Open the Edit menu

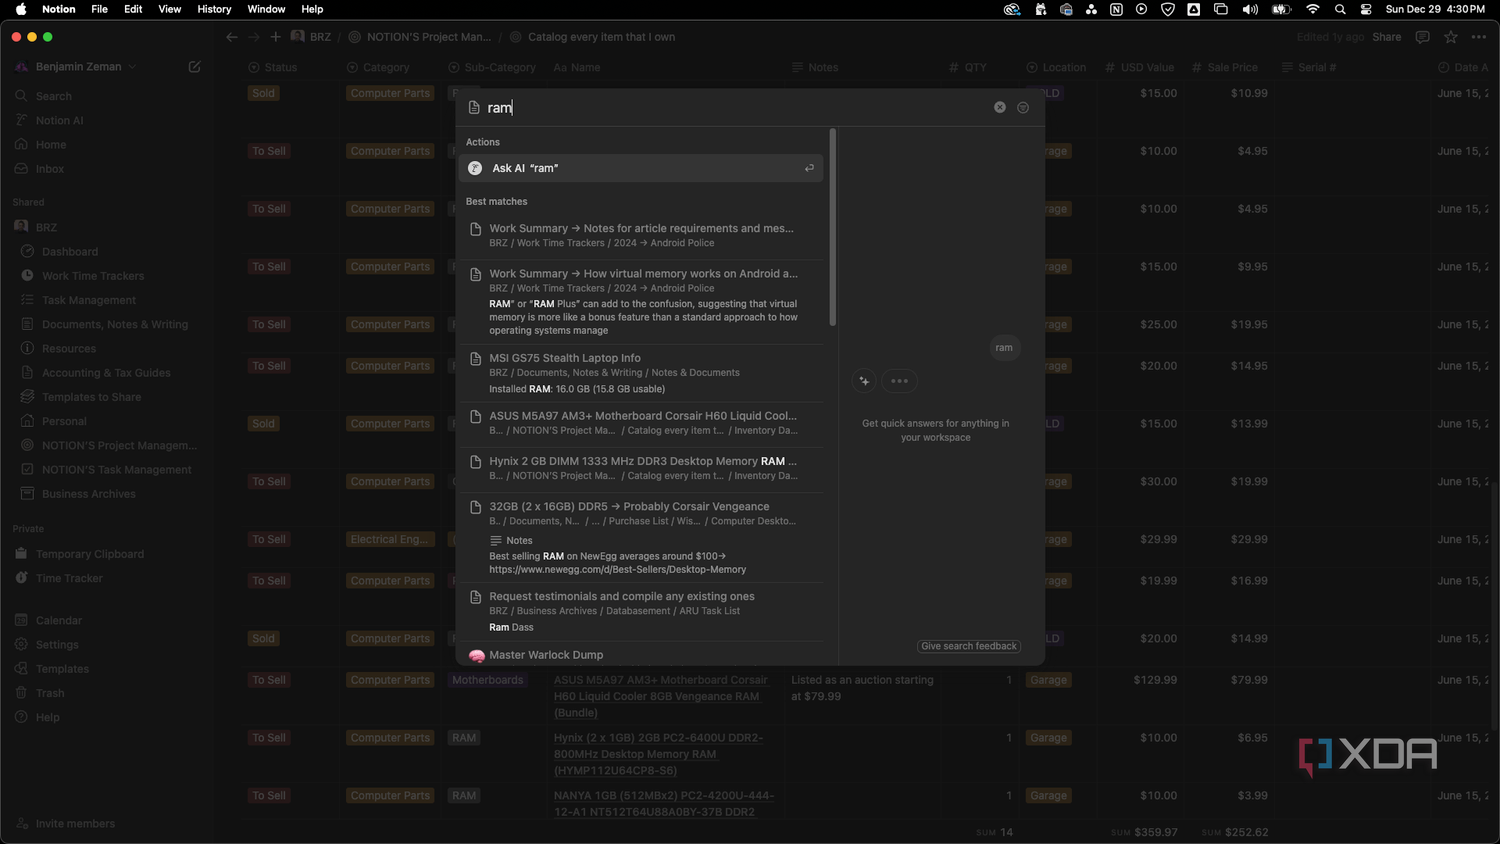[133, 9]
